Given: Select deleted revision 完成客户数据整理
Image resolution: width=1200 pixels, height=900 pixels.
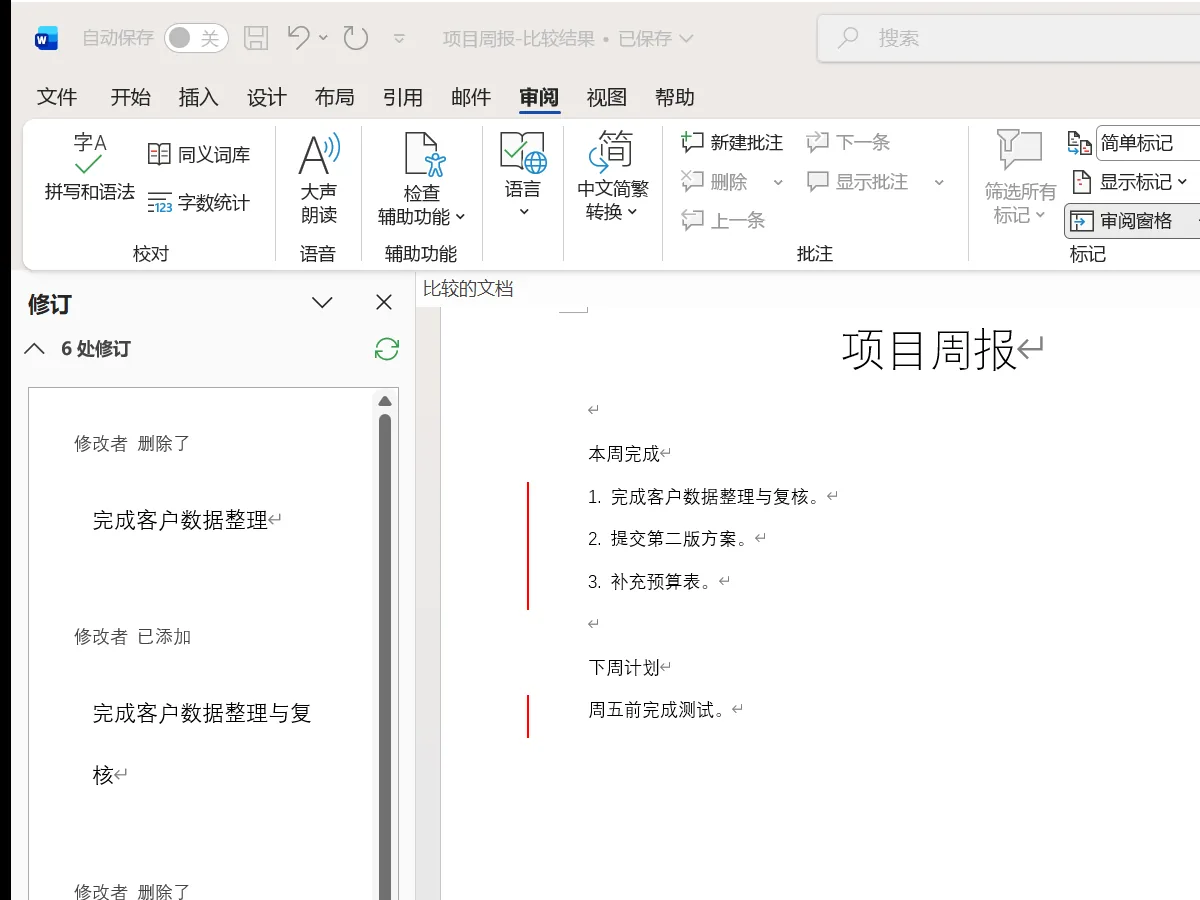Looking at the screenshot, I should coord(181,520).
